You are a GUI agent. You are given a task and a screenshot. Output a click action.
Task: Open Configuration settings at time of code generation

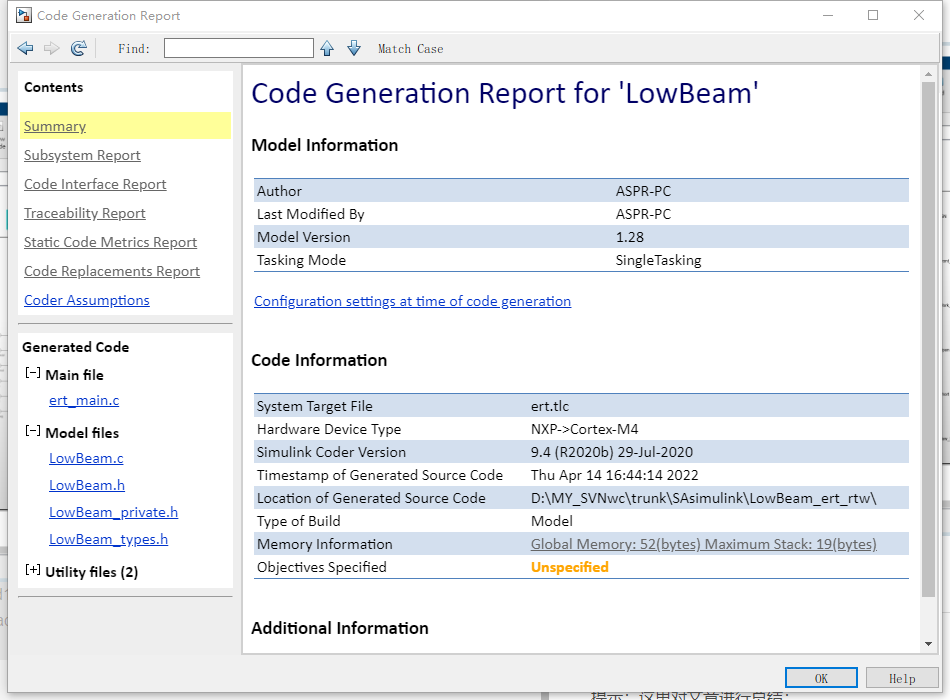click(x=412, y=301)
